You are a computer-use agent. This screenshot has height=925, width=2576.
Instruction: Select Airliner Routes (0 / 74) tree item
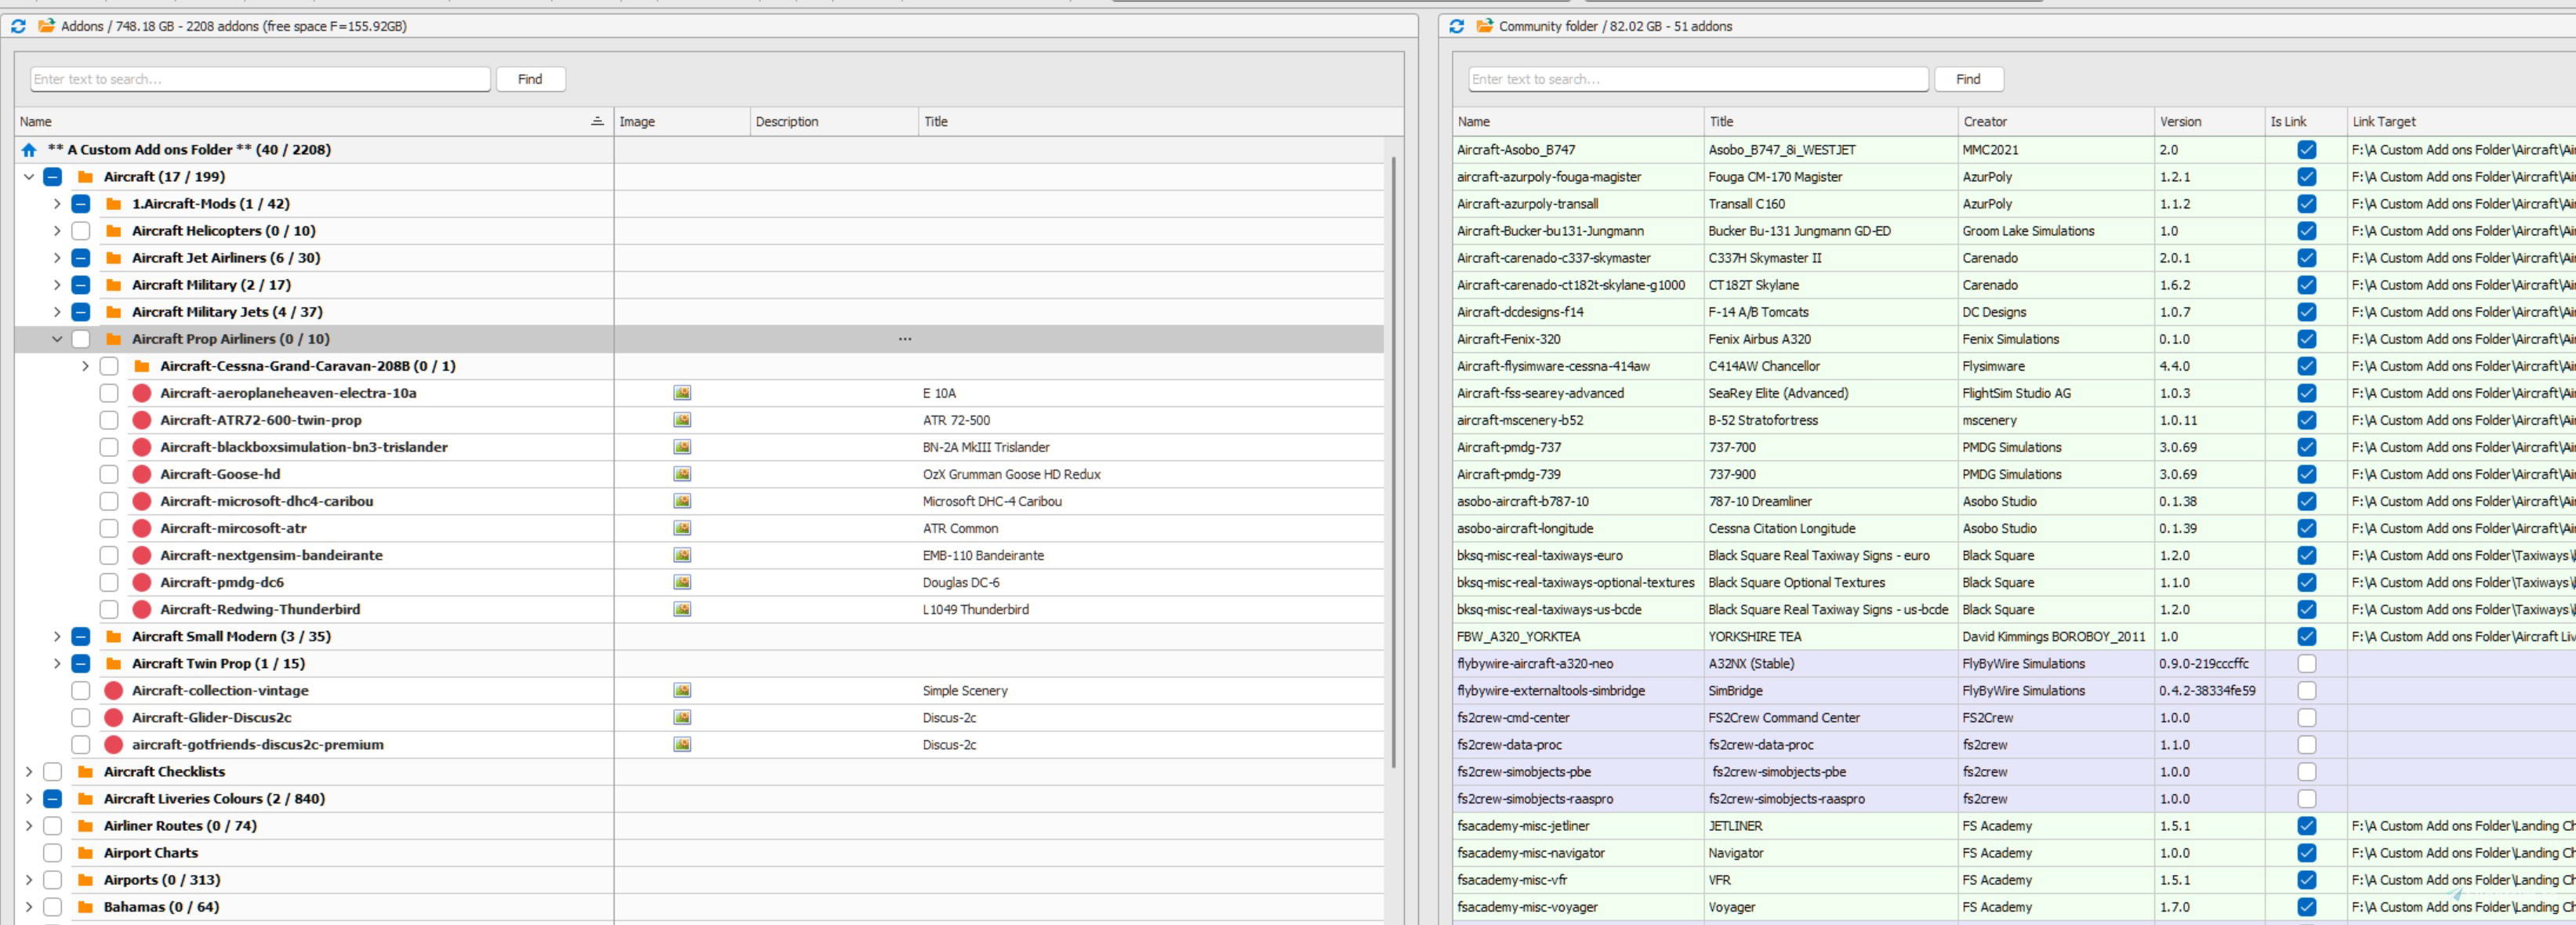point(180,825)
